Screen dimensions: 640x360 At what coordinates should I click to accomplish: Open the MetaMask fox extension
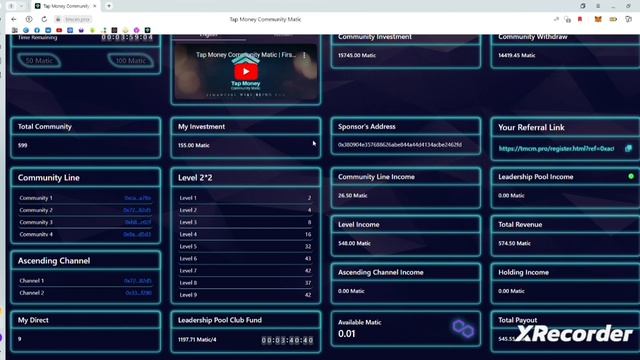pyautogui.click(x=598, y=19)
